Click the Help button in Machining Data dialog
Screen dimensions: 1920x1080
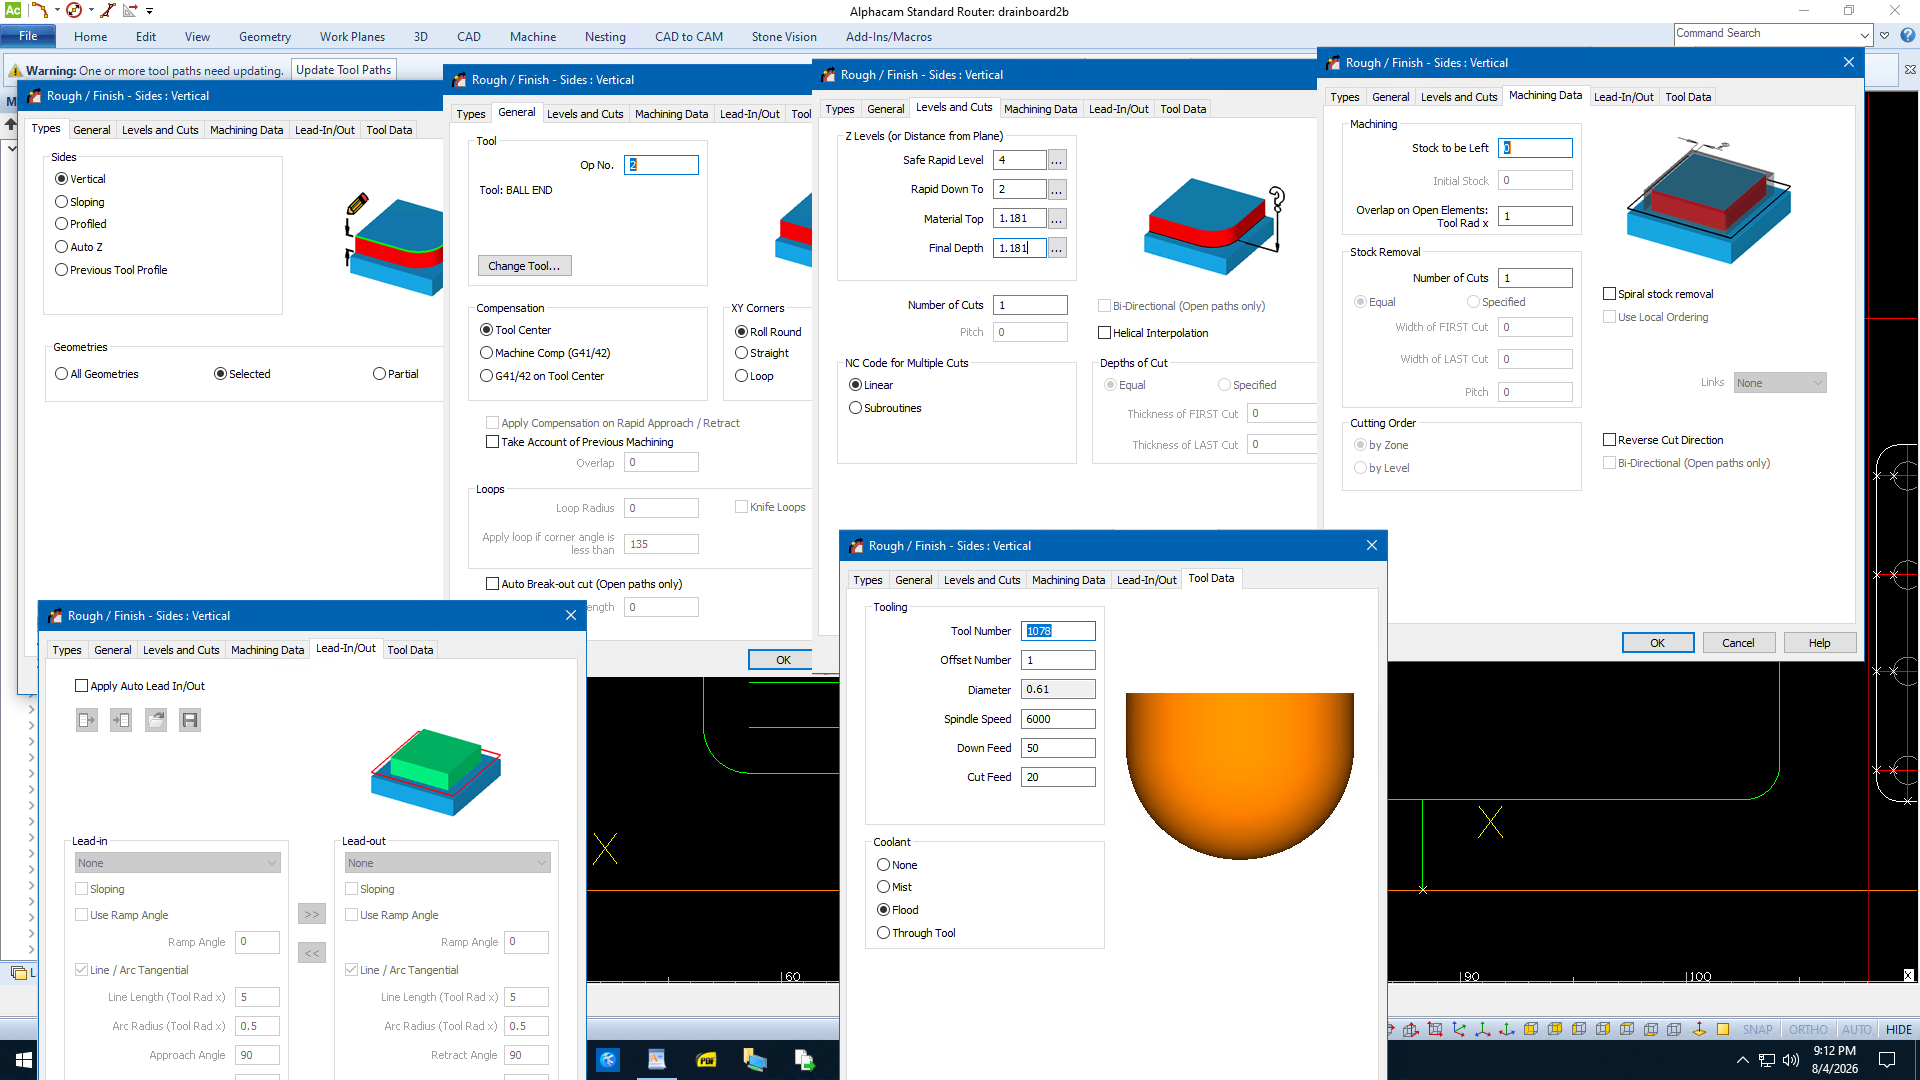(1820, 643)
